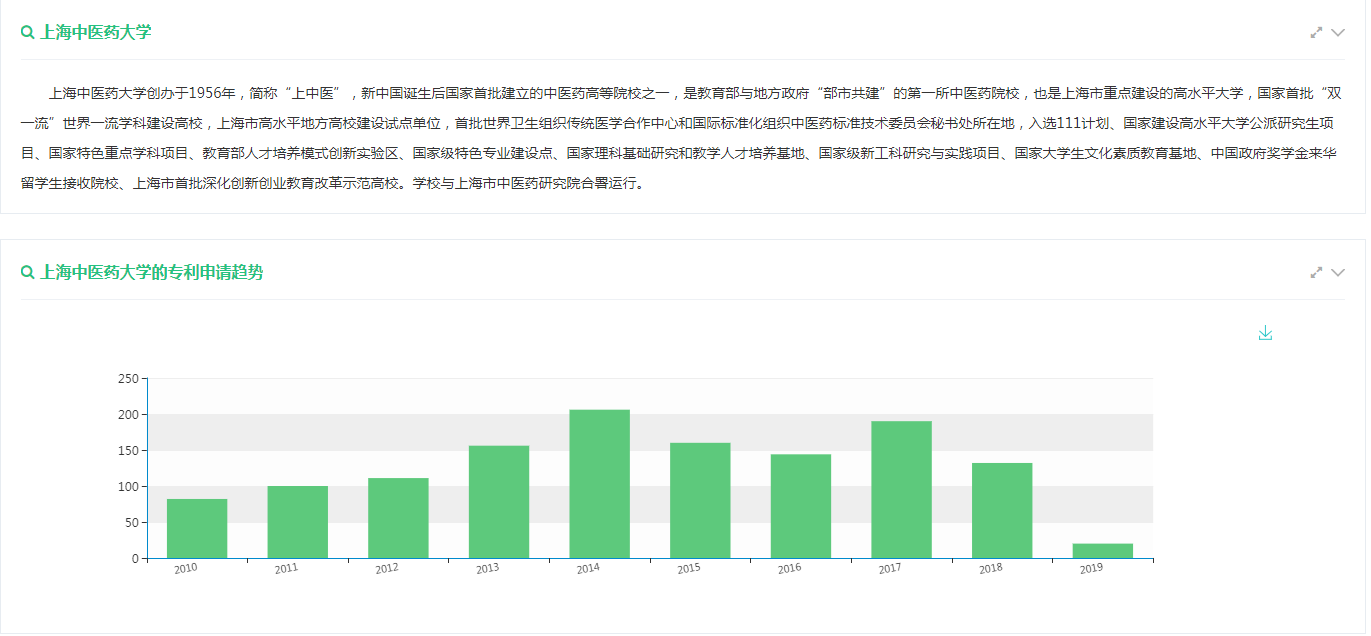Viewport: 1371px width, 636px height.
Task: Click the 2015 patent bar
Action: point(700,500)
